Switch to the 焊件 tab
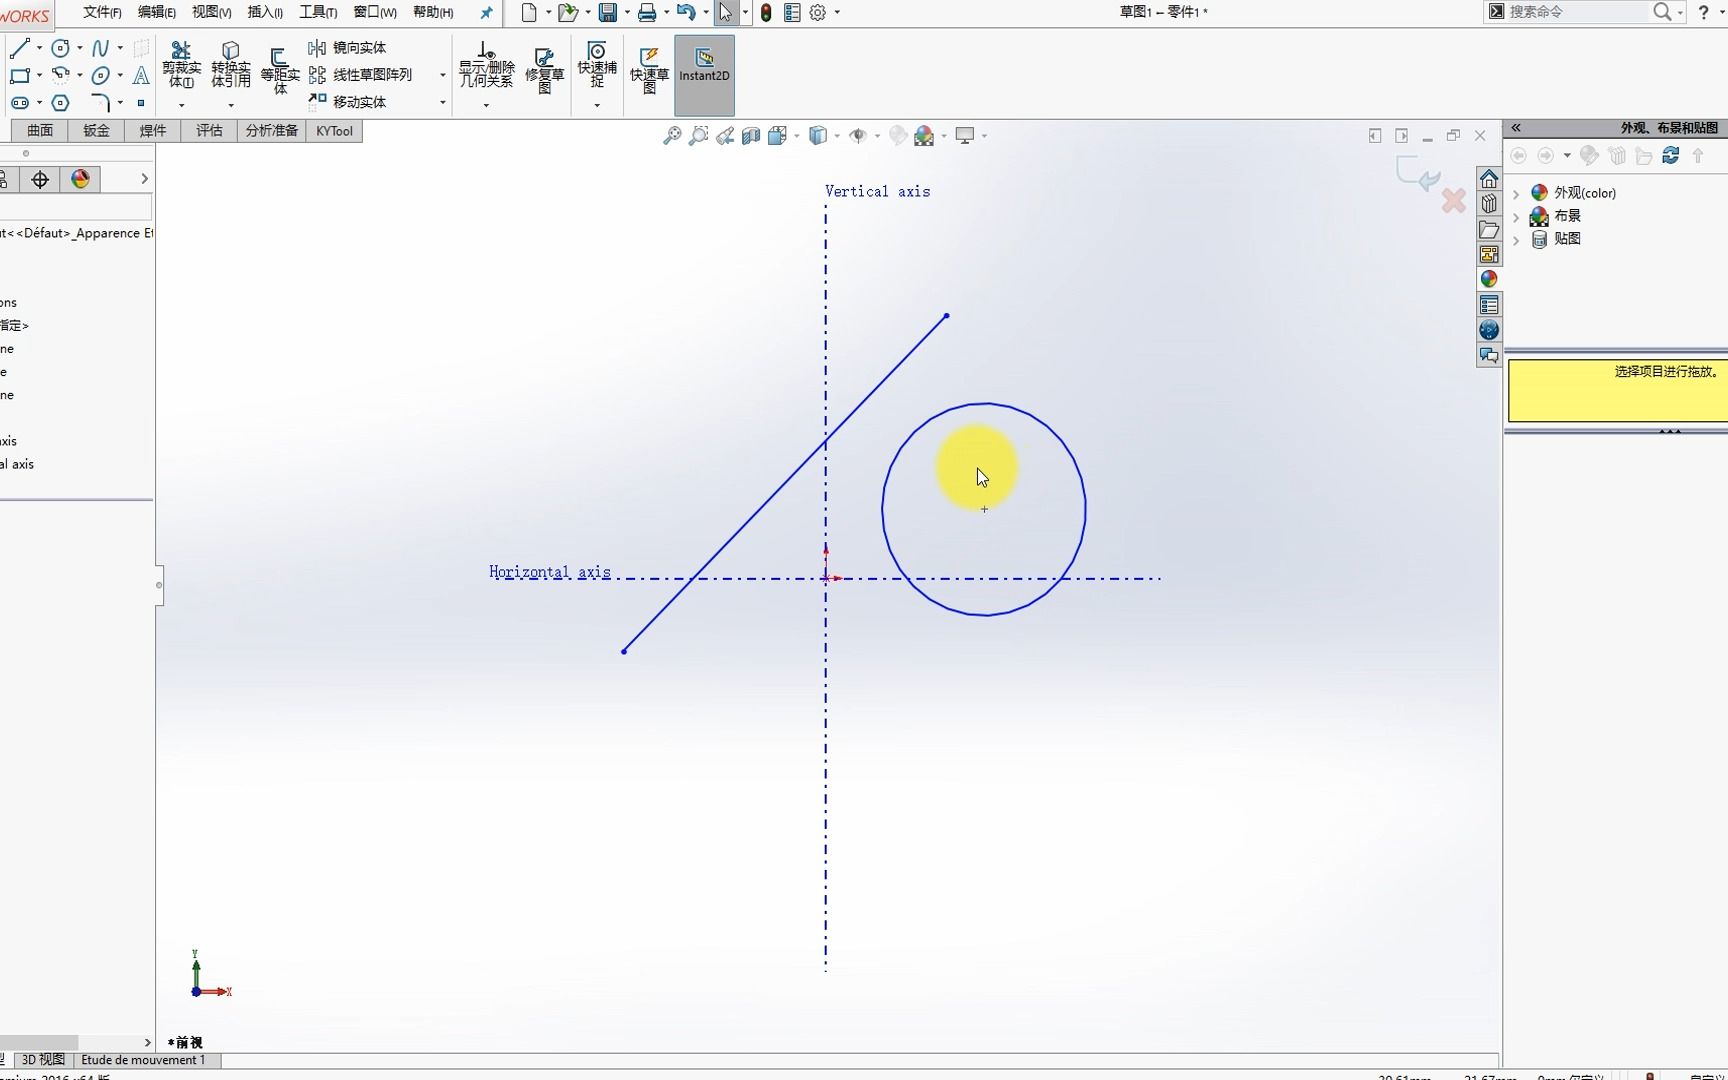The height and width of the screenshot is (1080, 1728). click(153, 131)
